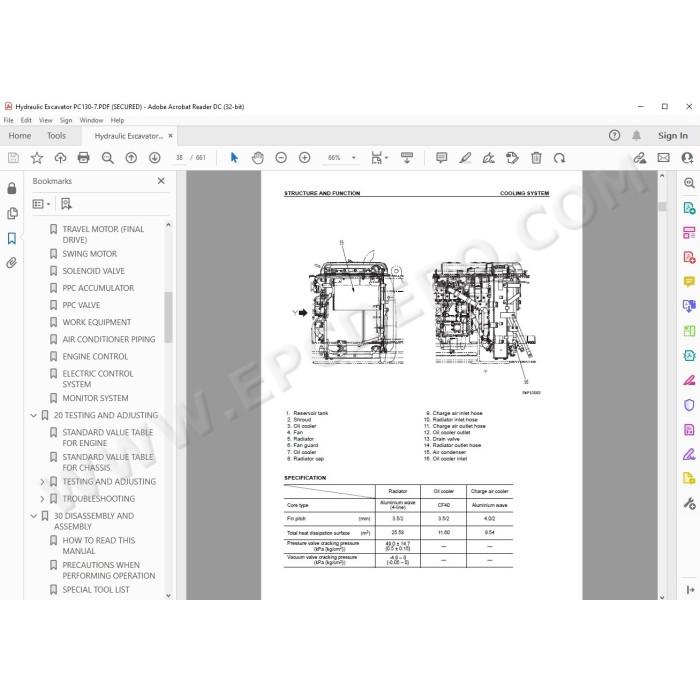This screenshot has width=700, height=700.
Task: Open the Sign menu
Action: [66, 120]
